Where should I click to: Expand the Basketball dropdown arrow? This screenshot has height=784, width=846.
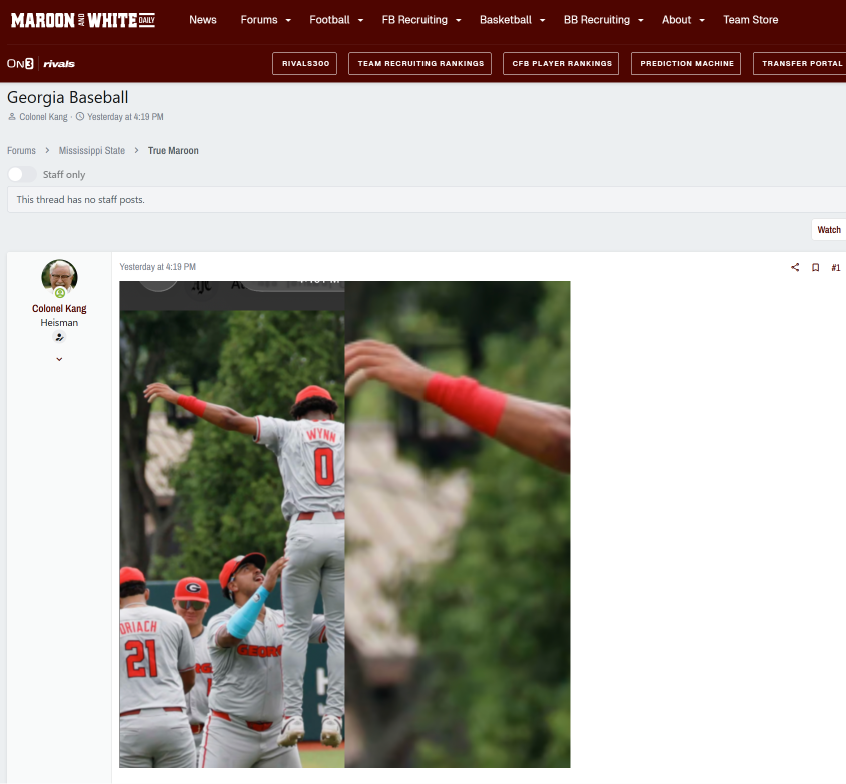pyautogui.click(x=542, y=21)
